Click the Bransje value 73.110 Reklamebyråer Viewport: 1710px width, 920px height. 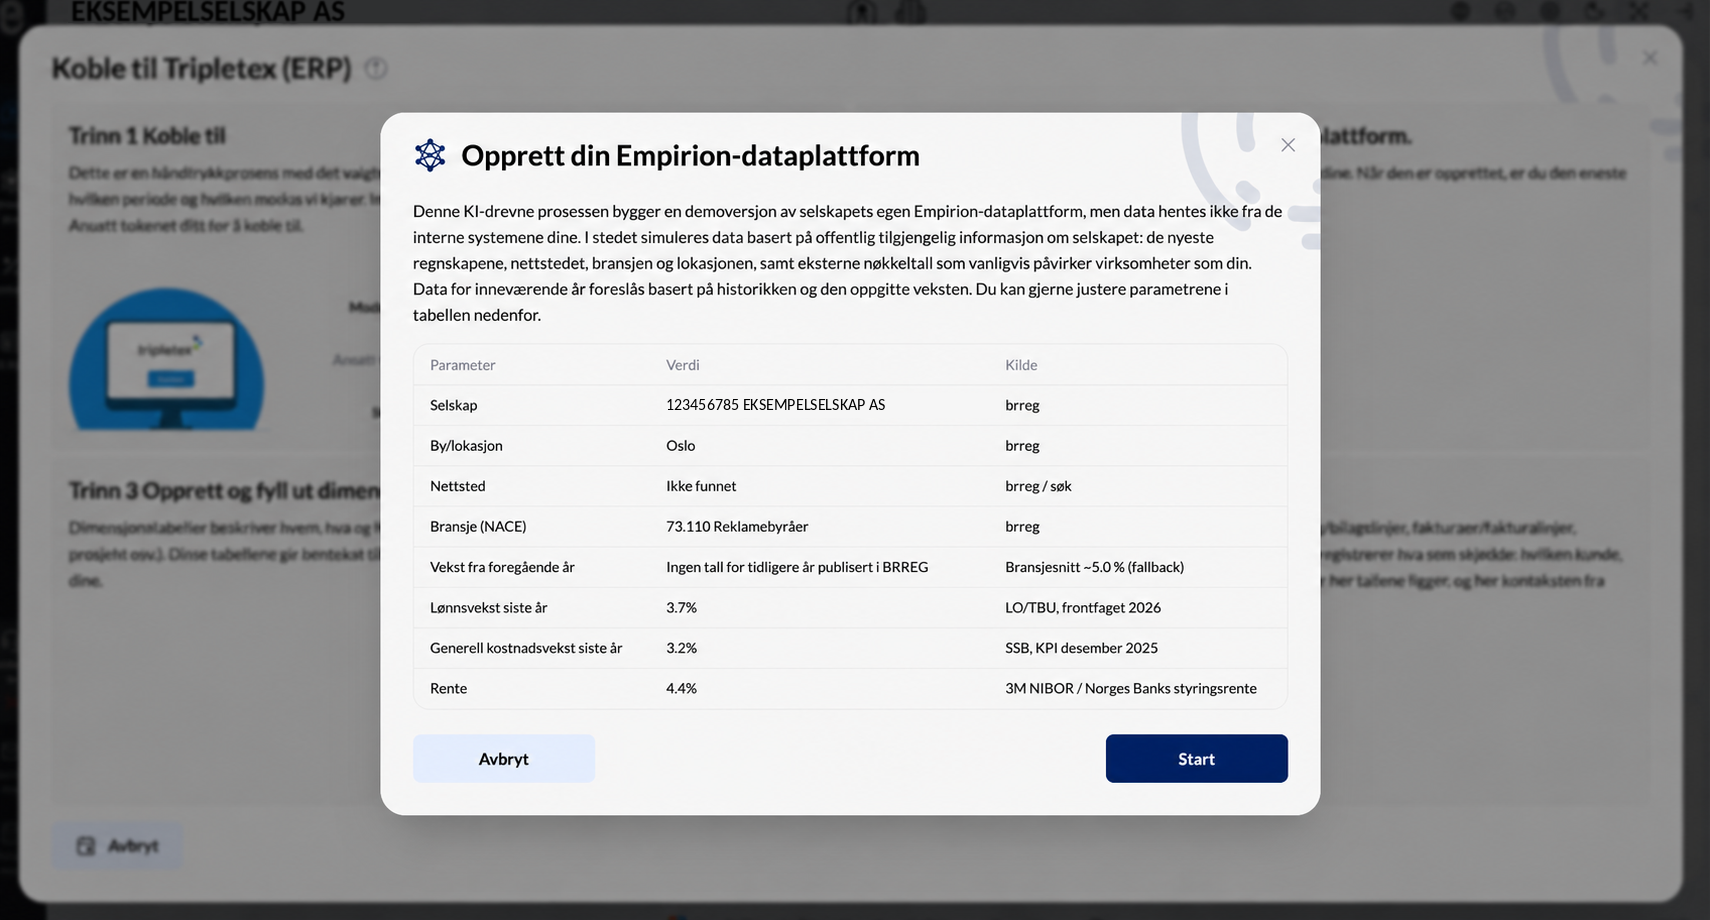point(737,527)
